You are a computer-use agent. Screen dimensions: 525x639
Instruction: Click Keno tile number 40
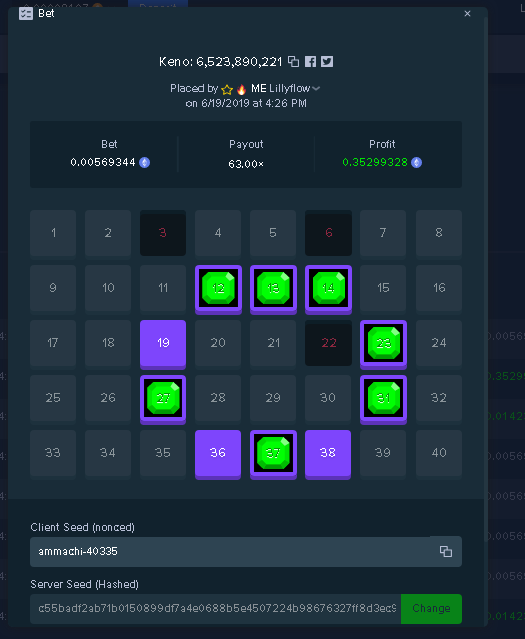439,453
